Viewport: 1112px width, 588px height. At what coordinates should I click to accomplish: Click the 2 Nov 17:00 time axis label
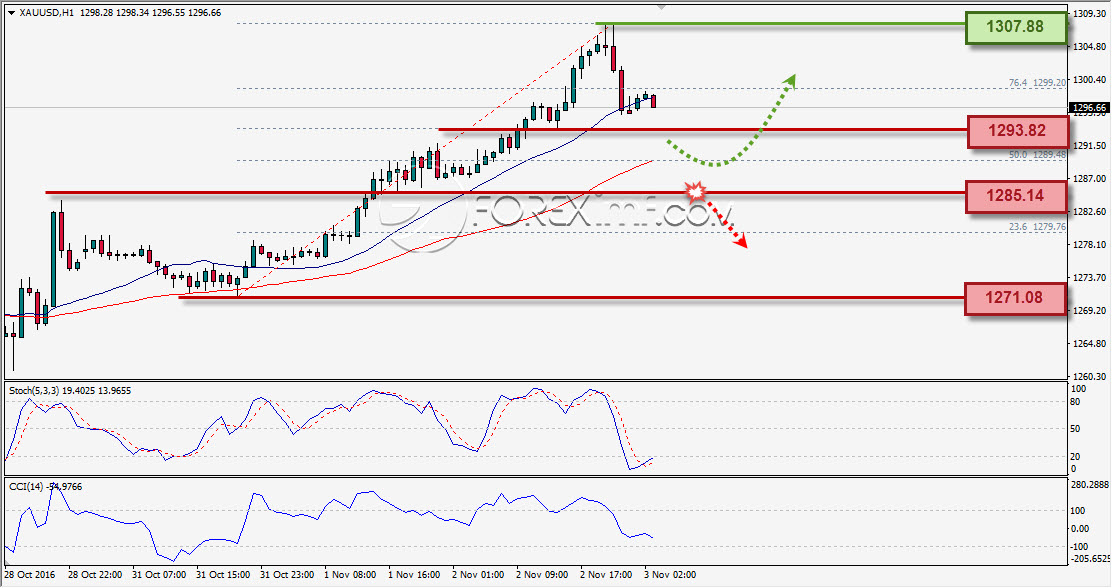[606, 575]
